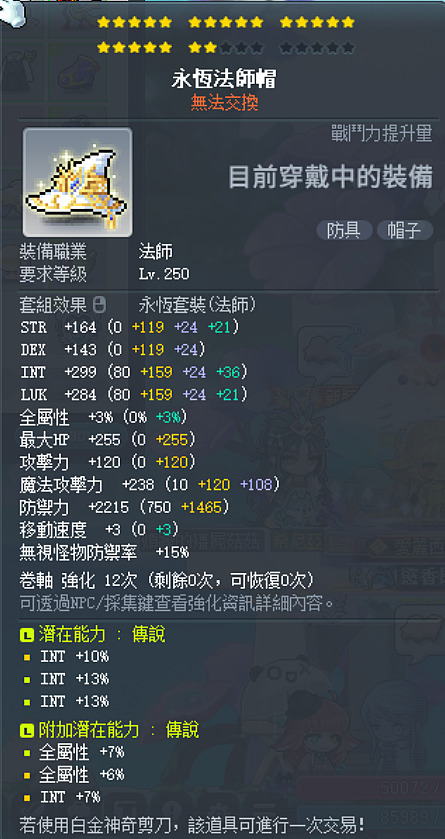Click the mouse icon beside 套組效果
Image resolution: width=445 pixels, height=839 pixels.
[x=99, y=305]
